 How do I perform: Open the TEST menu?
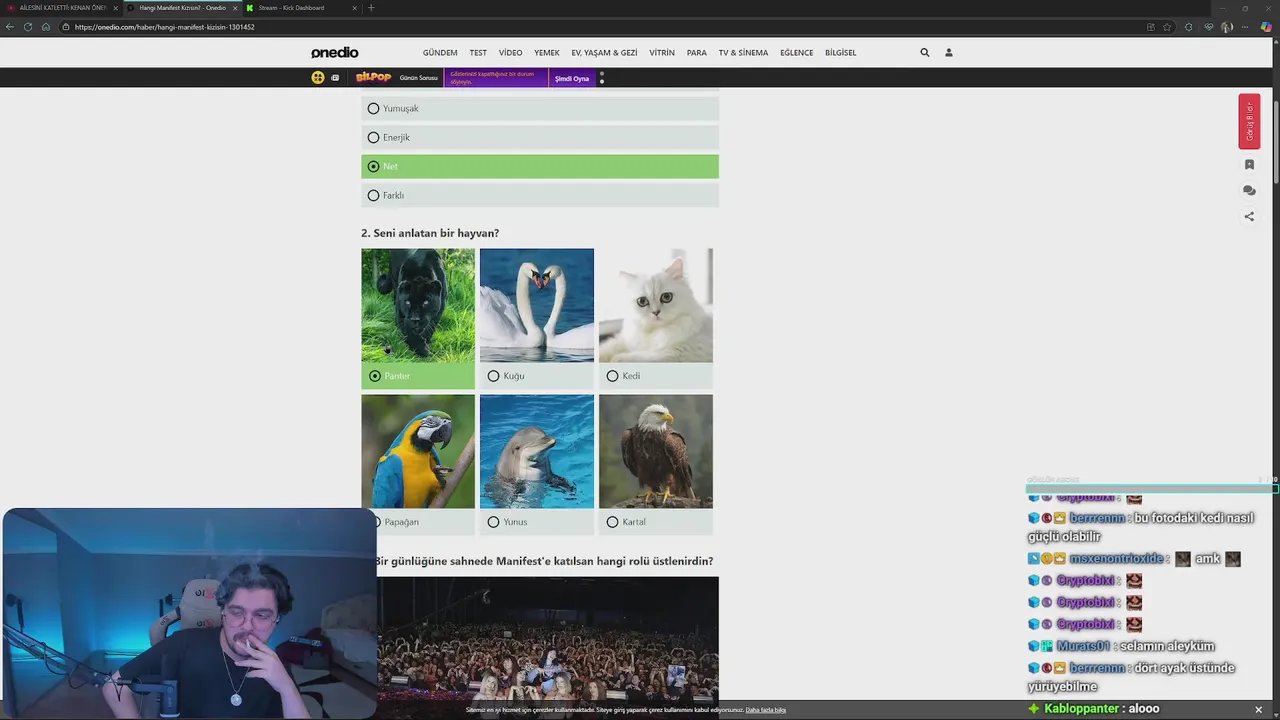point(478,53)
